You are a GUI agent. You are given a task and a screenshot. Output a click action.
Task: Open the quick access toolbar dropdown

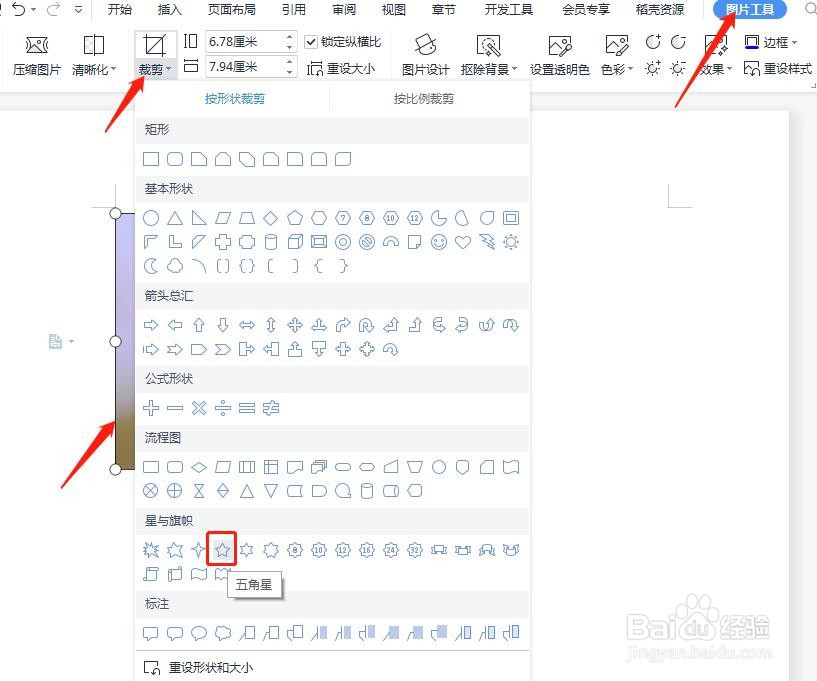point(78,9)
